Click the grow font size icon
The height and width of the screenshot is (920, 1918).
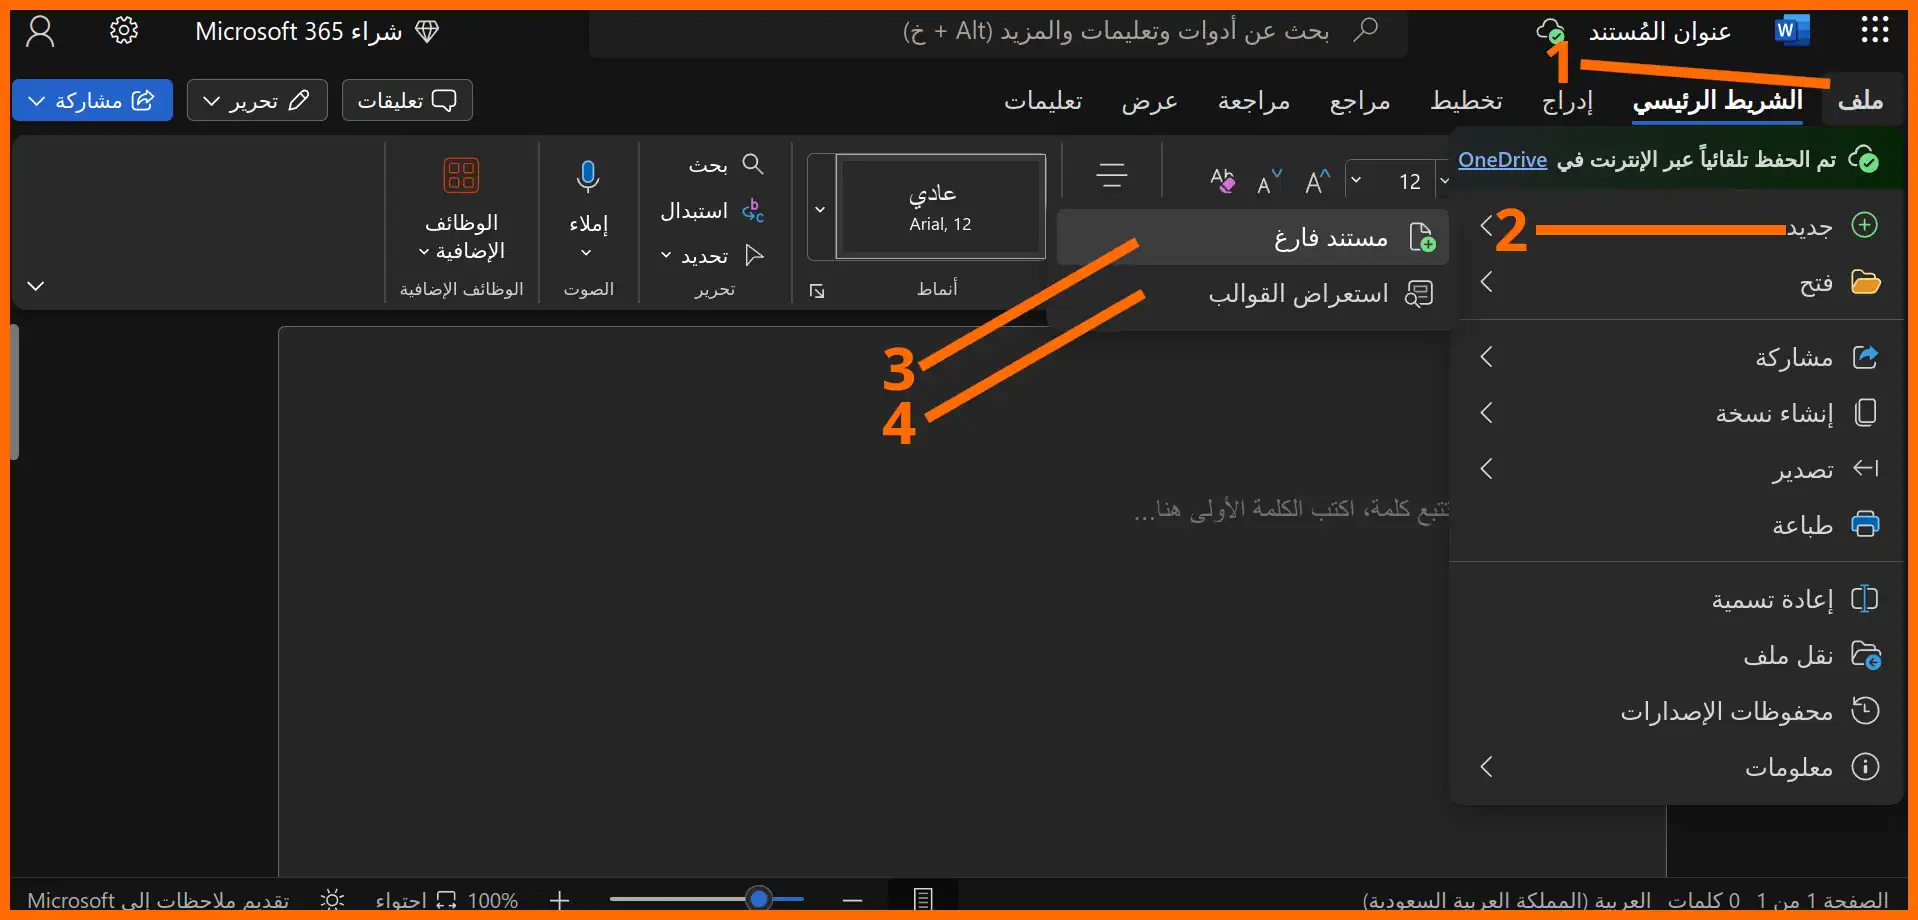pos(1317,181)
